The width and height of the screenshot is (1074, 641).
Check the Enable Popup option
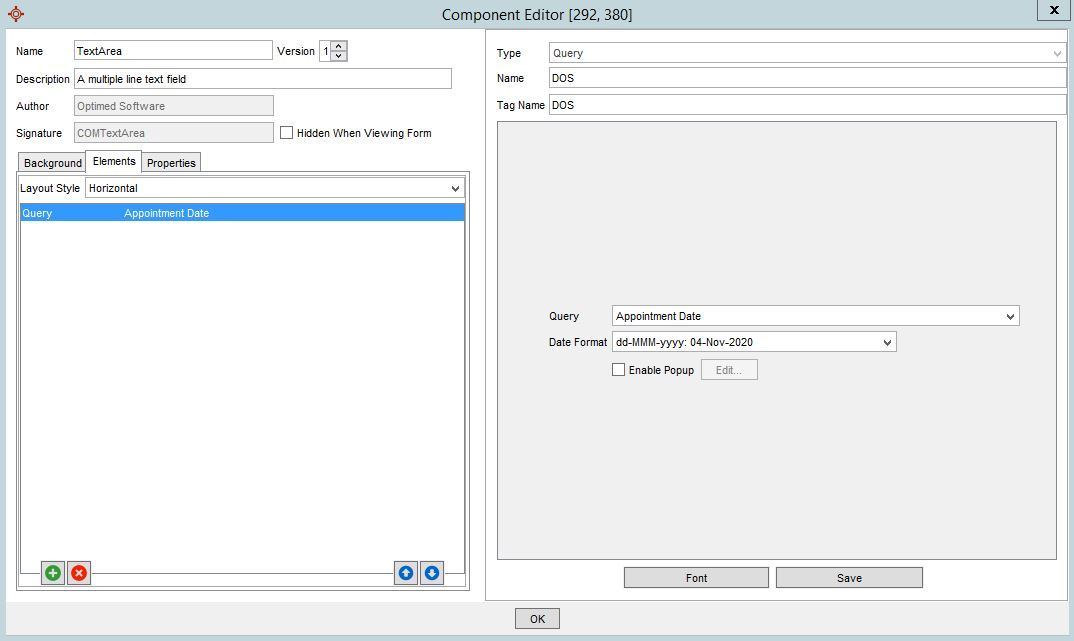619,370
